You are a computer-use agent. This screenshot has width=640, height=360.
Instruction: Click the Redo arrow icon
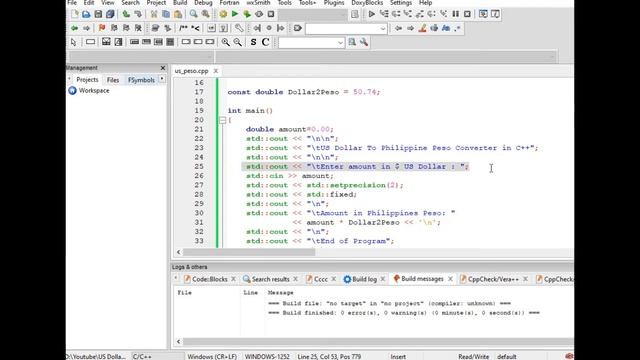(138, 14)
